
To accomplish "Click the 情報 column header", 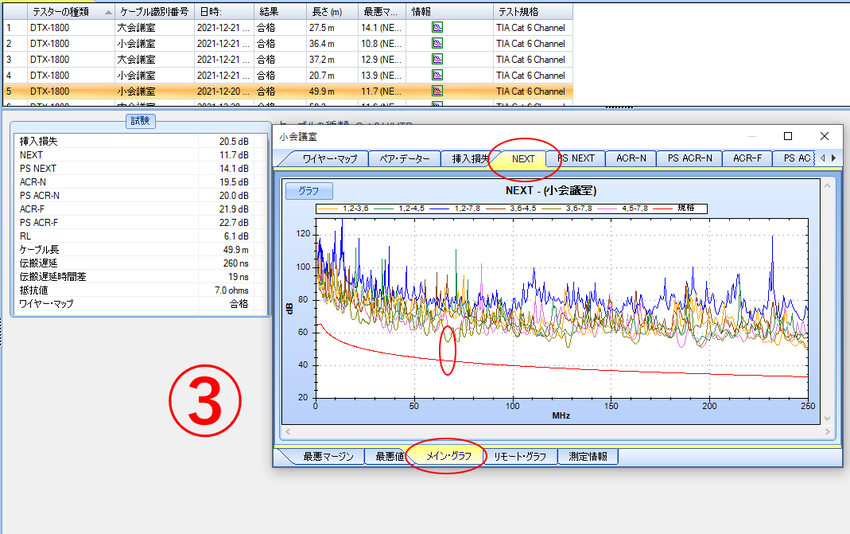I will tap(449, 11).
